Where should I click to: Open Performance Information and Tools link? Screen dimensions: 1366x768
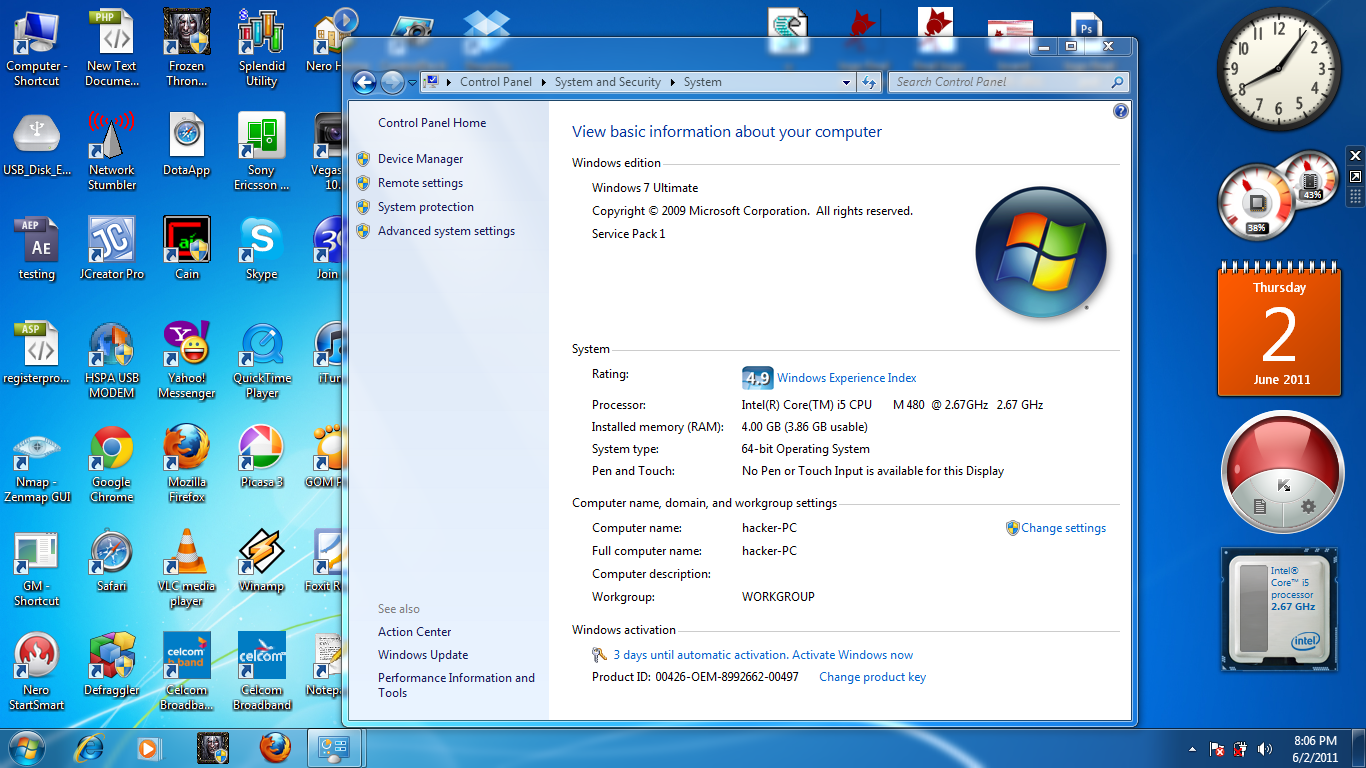[x=456, y=685]
